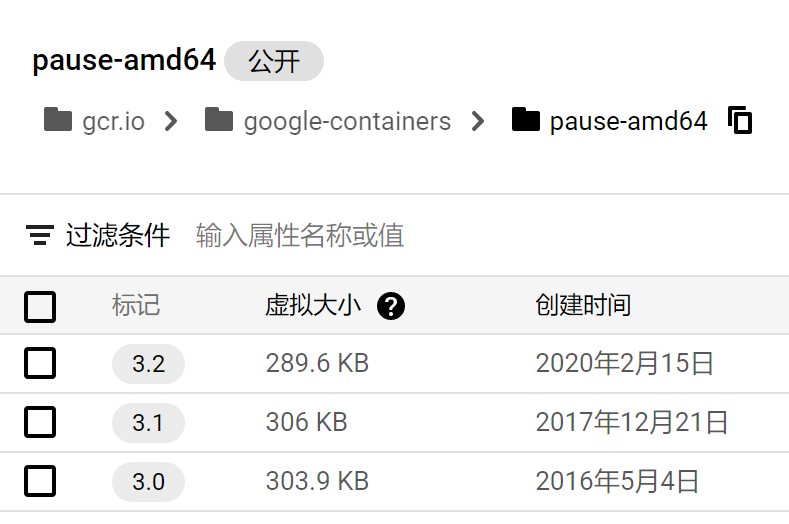Sort by the 创建时间 column header
This screenshot has height=524, width=789.
[583, 305]
